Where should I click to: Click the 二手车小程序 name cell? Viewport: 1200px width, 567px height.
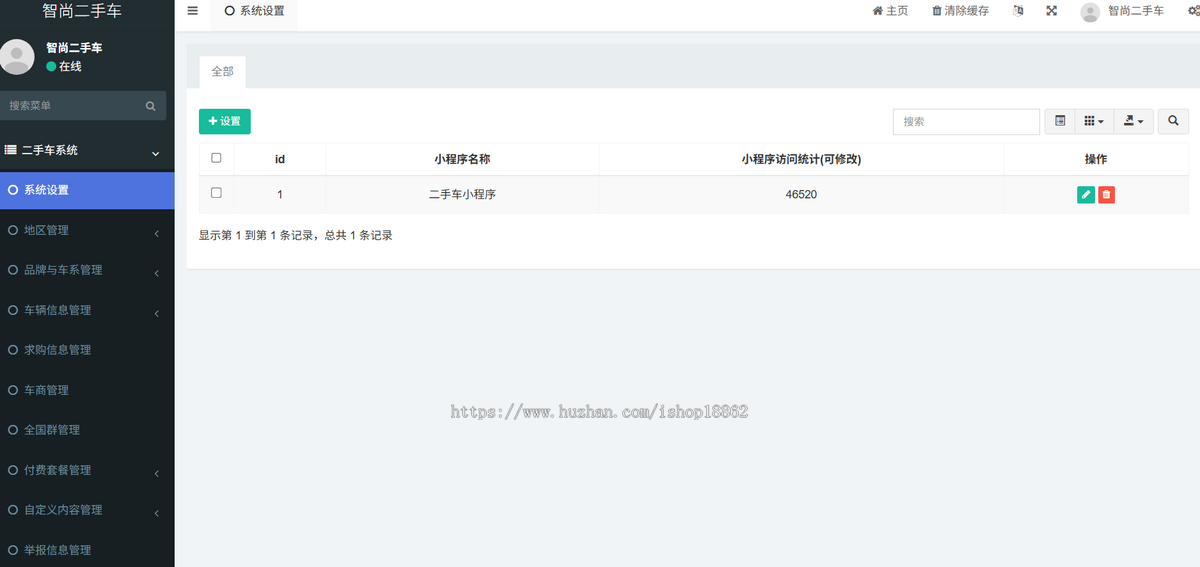[462, 195]
